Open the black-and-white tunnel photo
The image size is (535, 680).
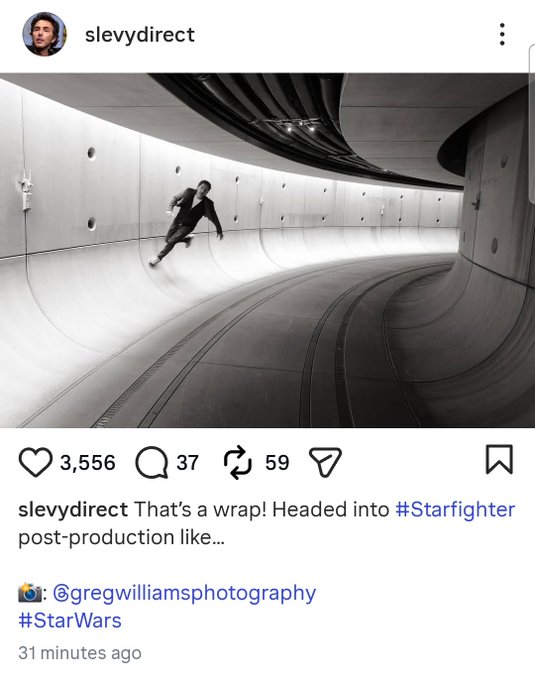coord(268,250)
